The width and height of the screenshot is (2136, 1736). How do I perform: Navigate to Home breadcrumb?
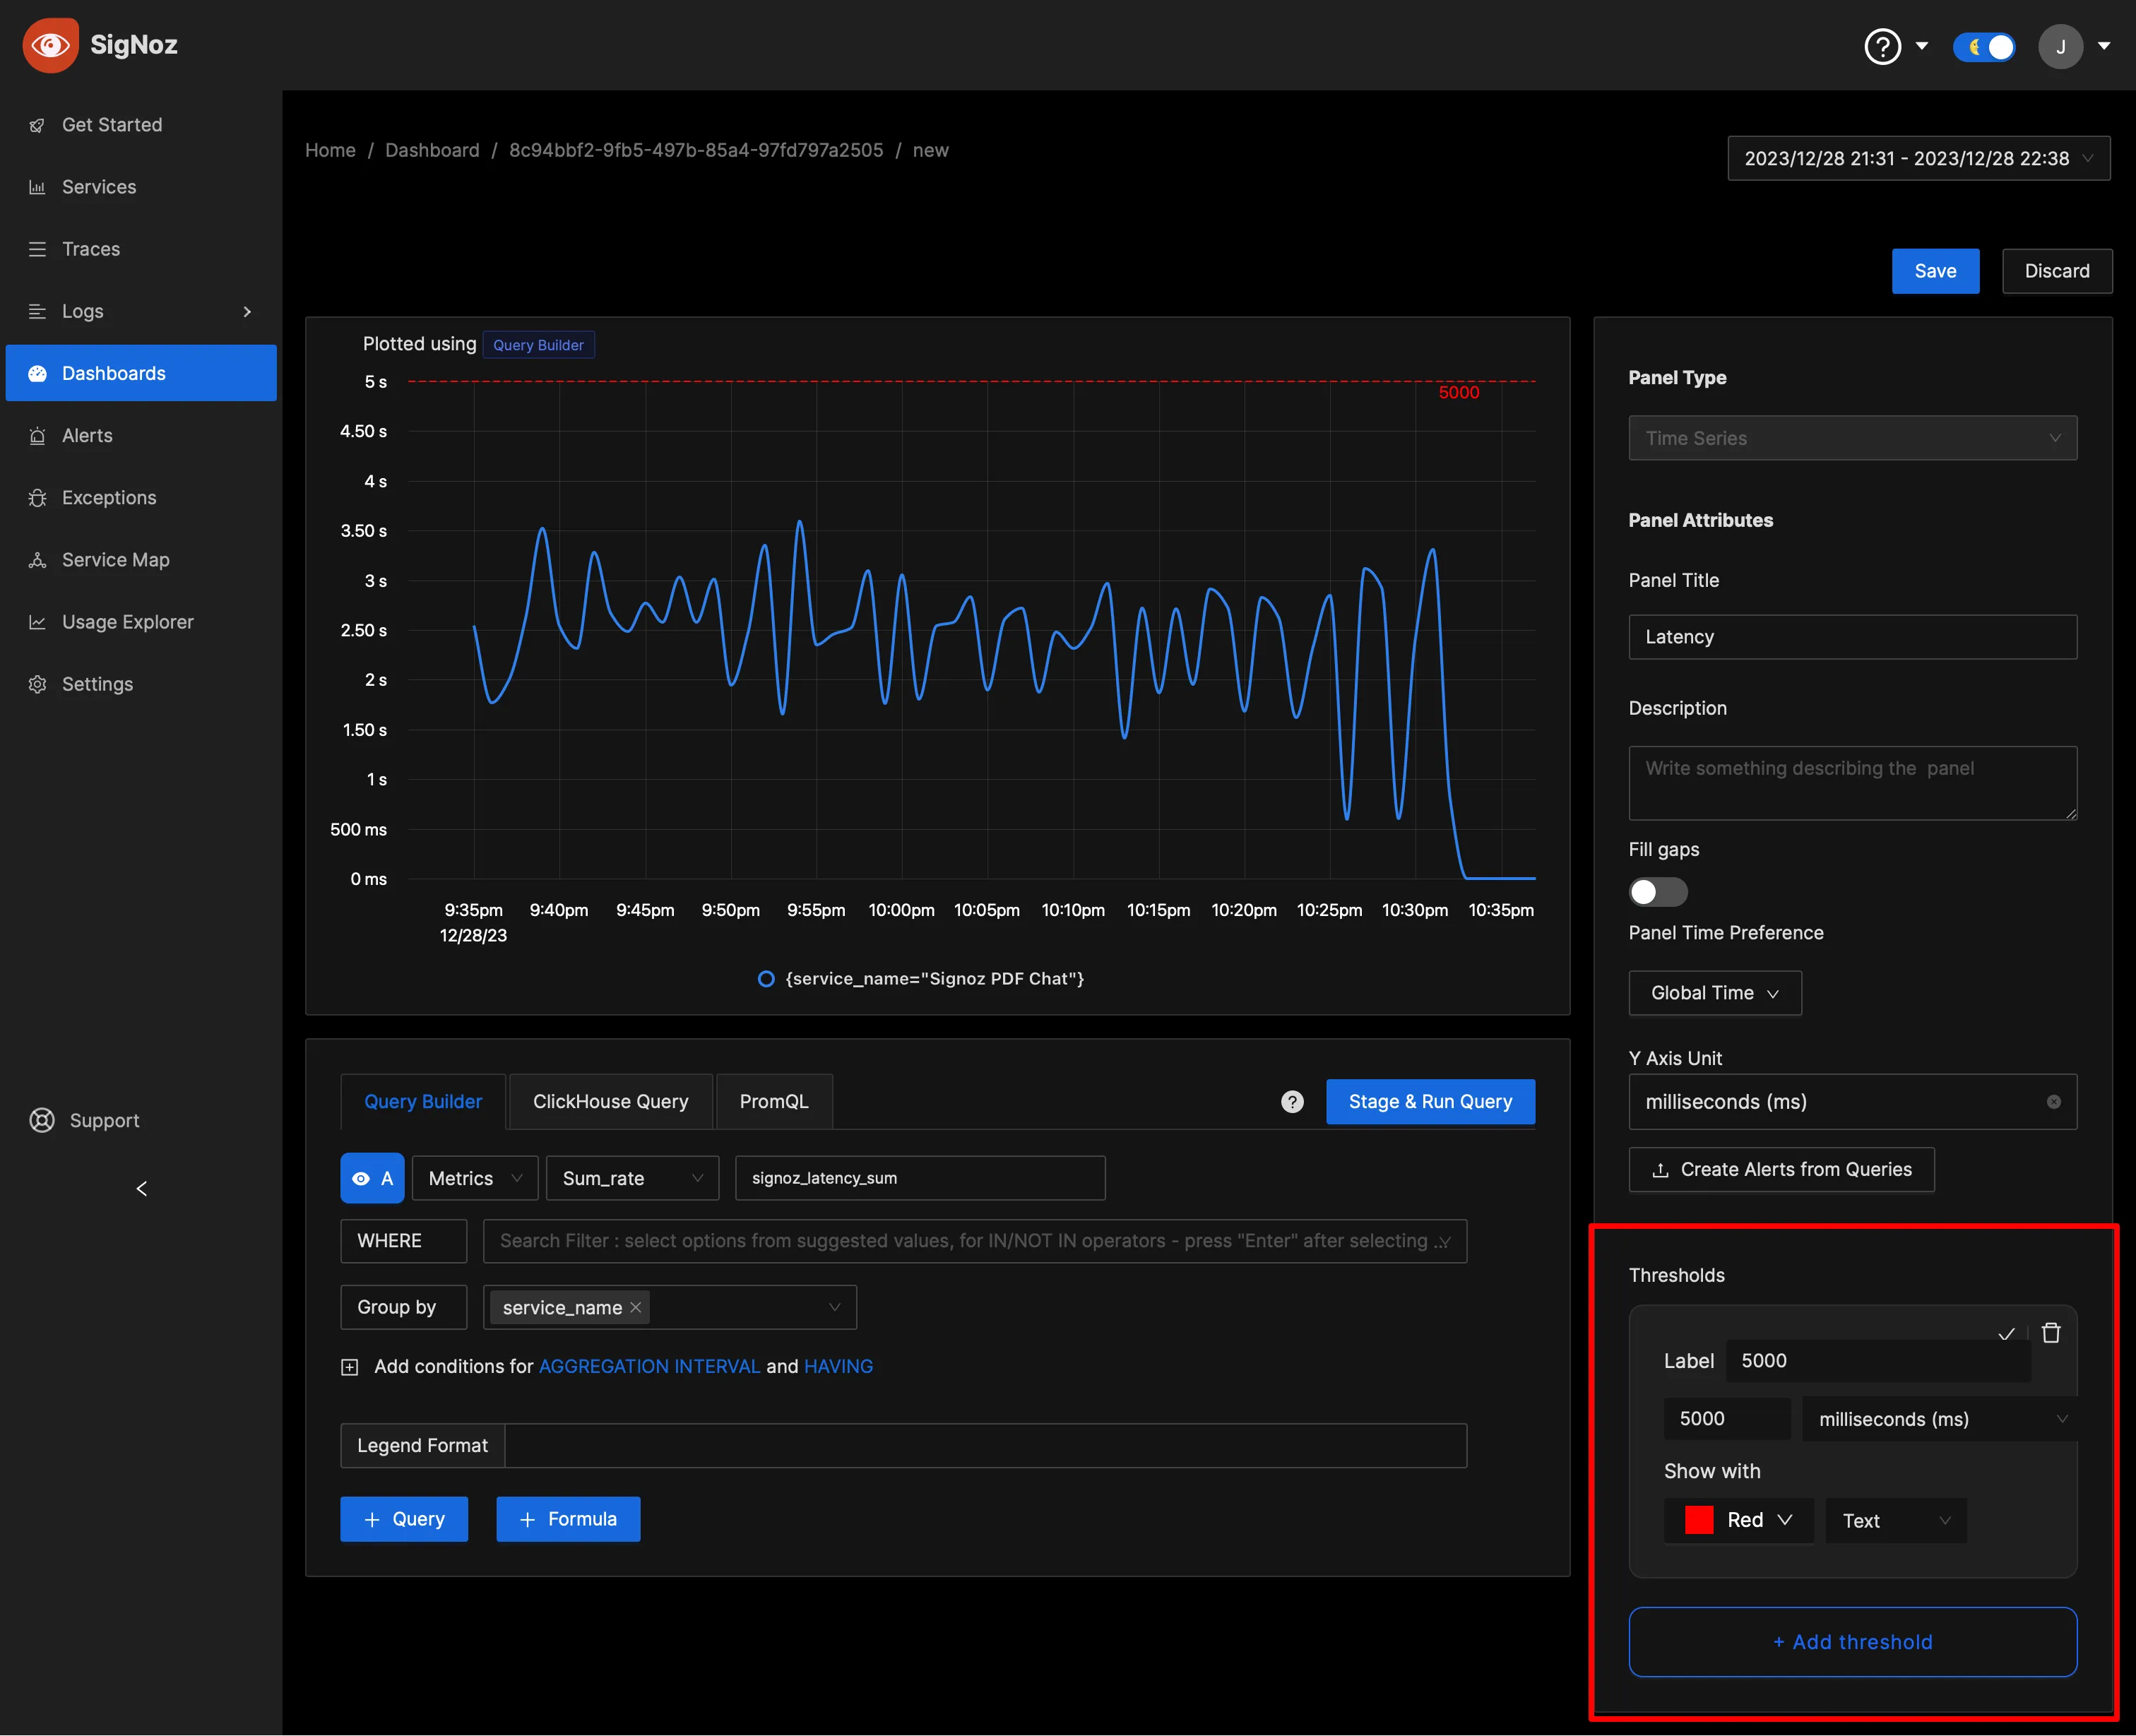[x=330, y=150]
